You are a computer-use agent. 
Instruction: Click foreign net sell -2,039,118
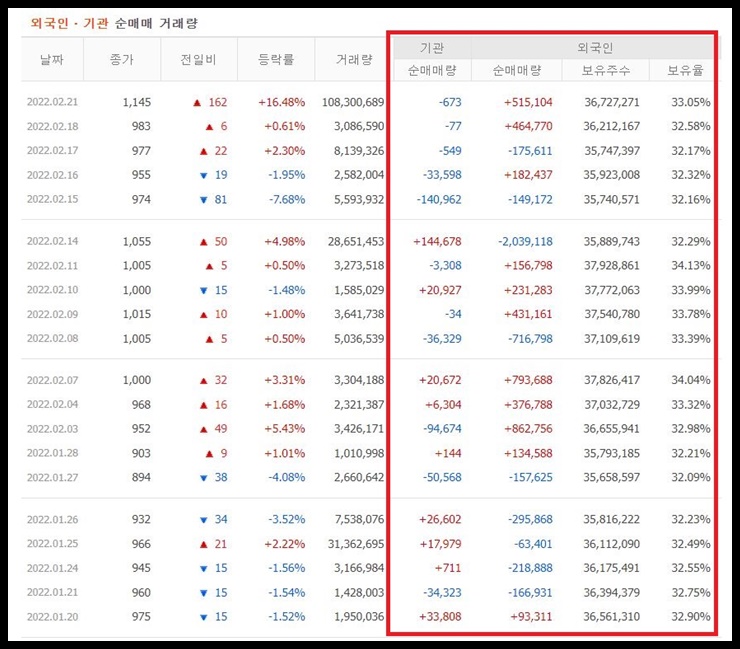tap(525, 242)
